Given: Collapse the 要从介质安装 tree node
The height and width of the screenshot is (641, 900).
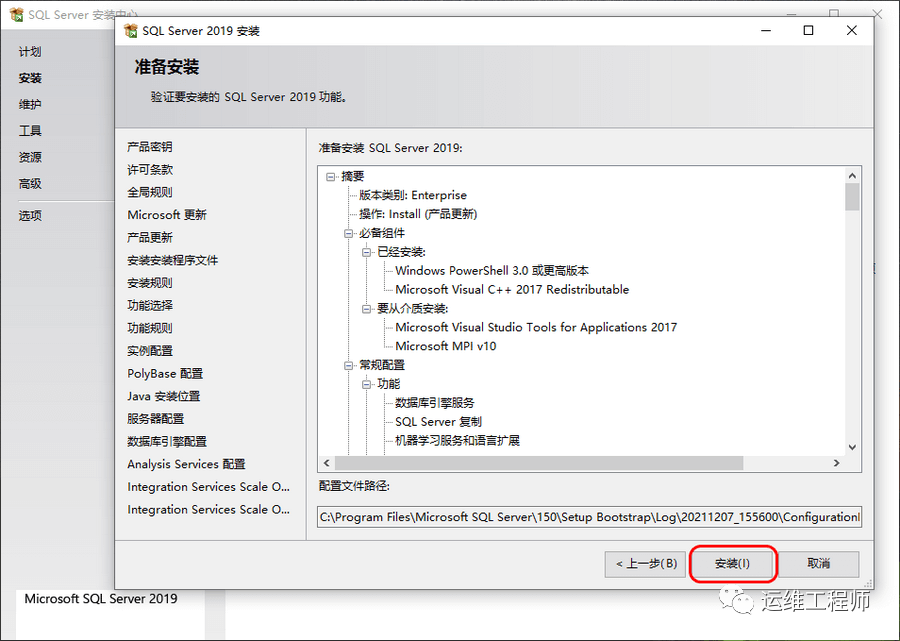Looking at the screenshot, I should coord(367,309).
